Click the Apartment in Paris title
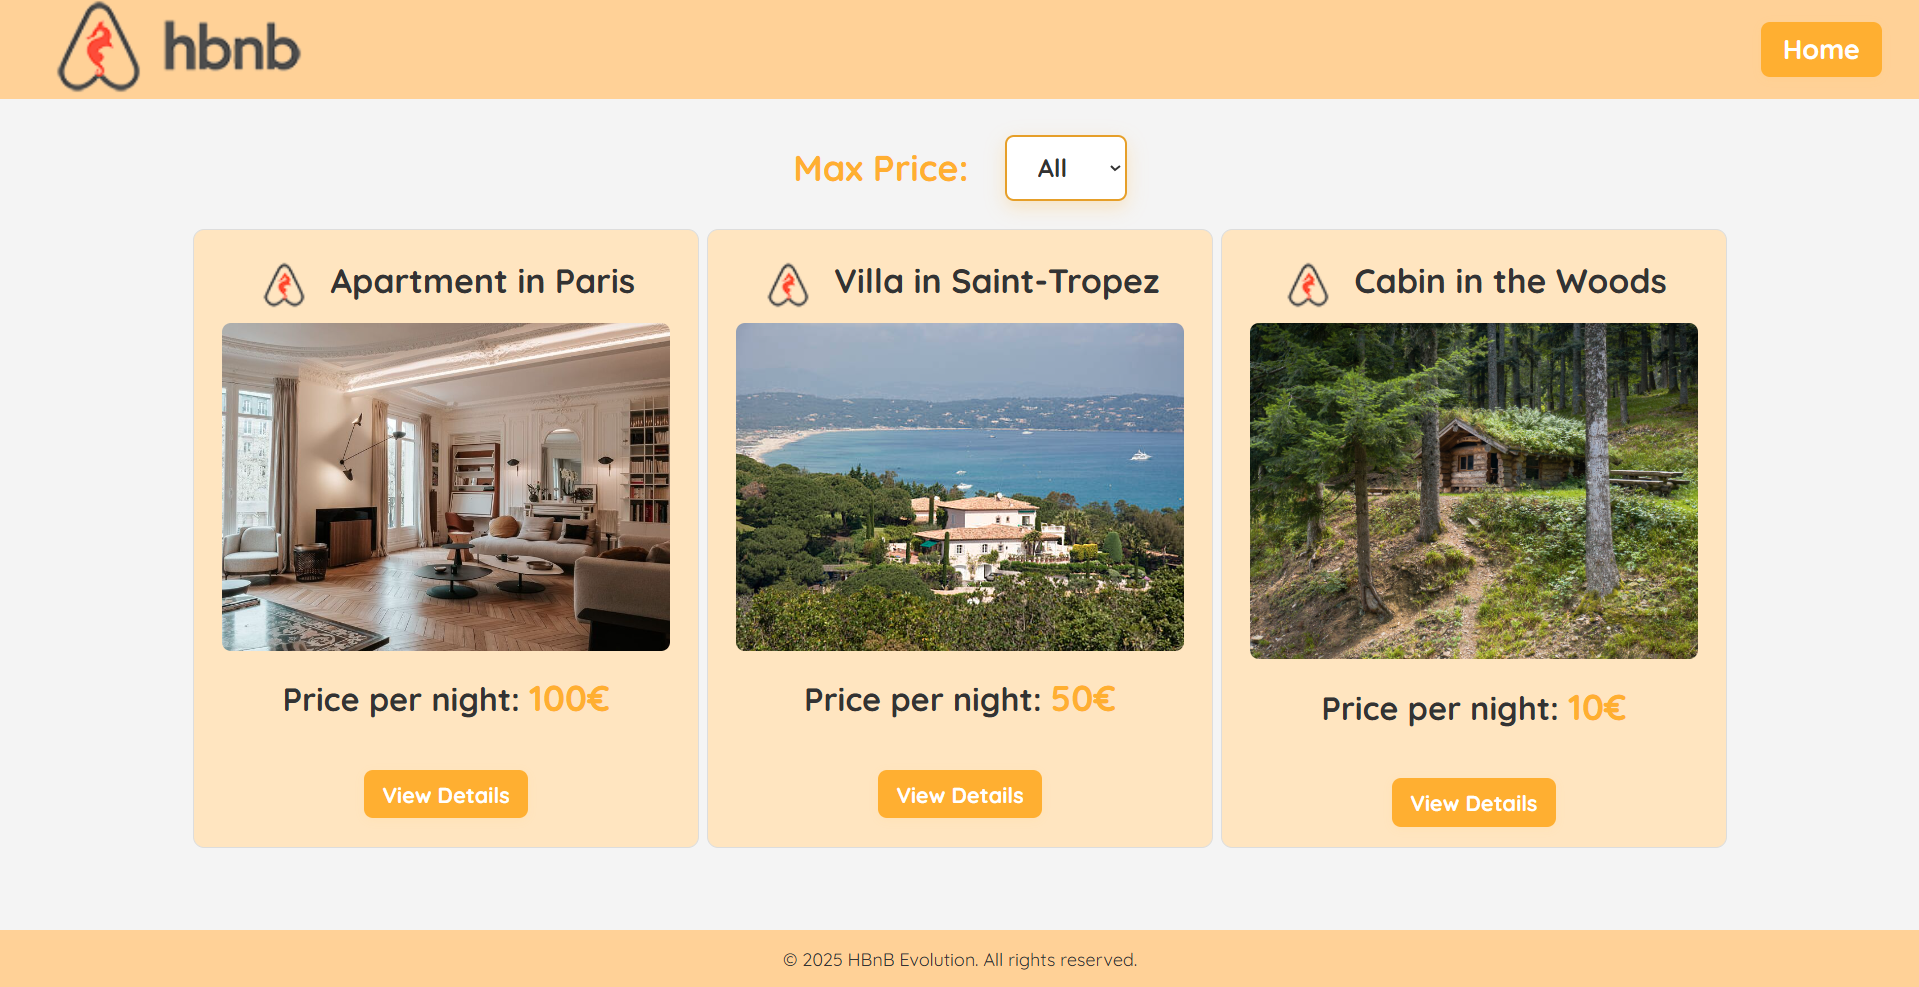1919x987 pixels. [483, 282]
